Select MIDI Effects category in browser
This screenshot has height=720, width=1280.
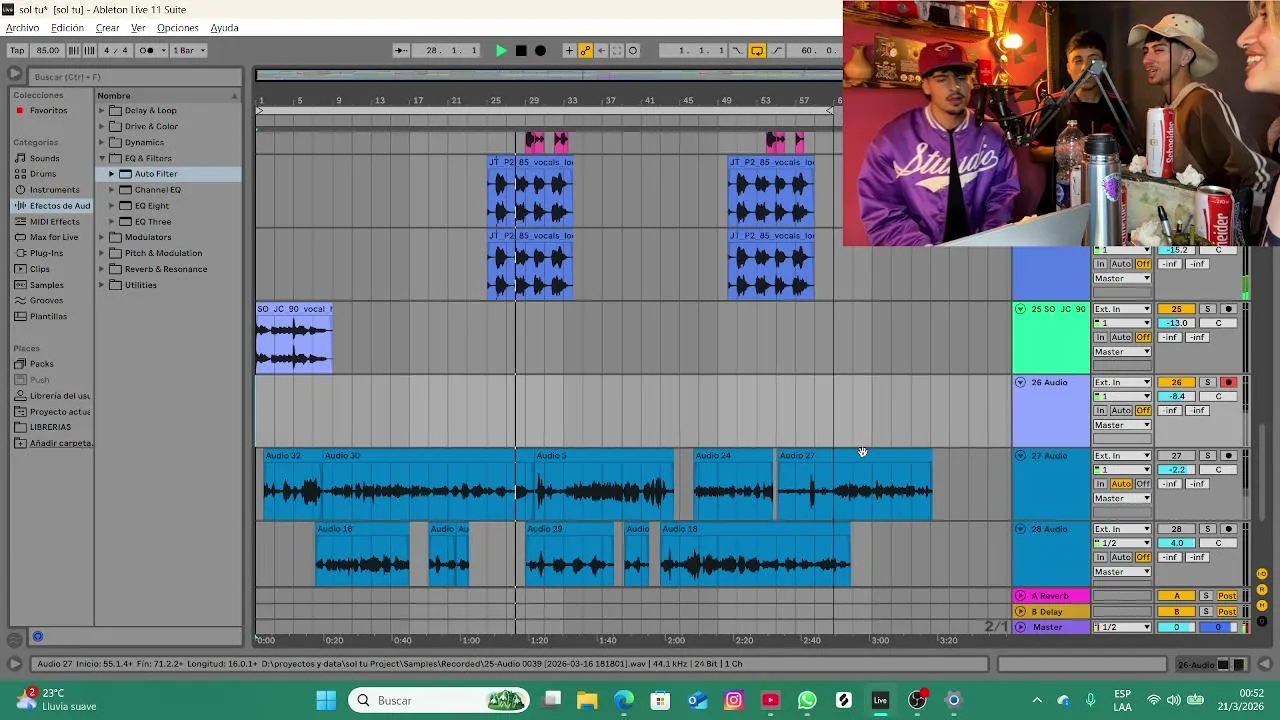click(54, 222)
